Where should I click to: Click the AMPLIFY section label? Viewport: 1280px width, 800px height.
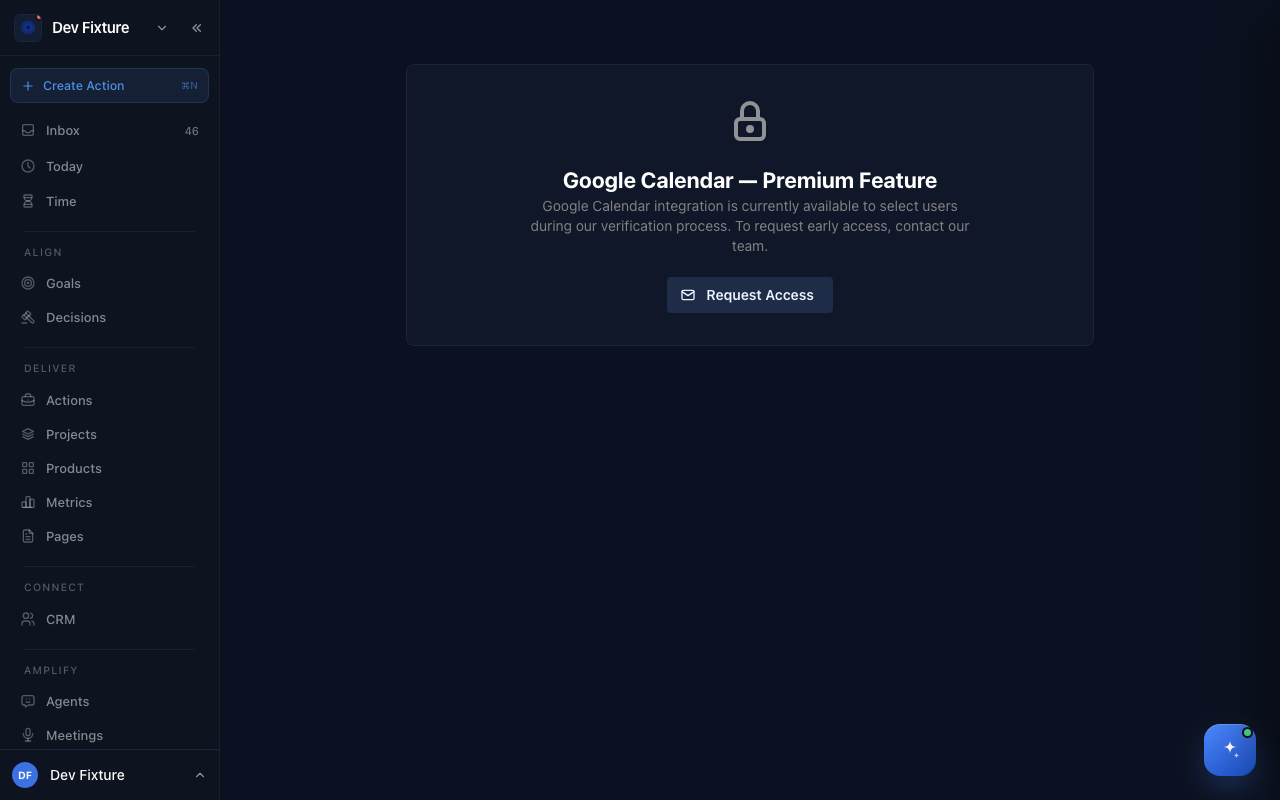click(51, 671)
